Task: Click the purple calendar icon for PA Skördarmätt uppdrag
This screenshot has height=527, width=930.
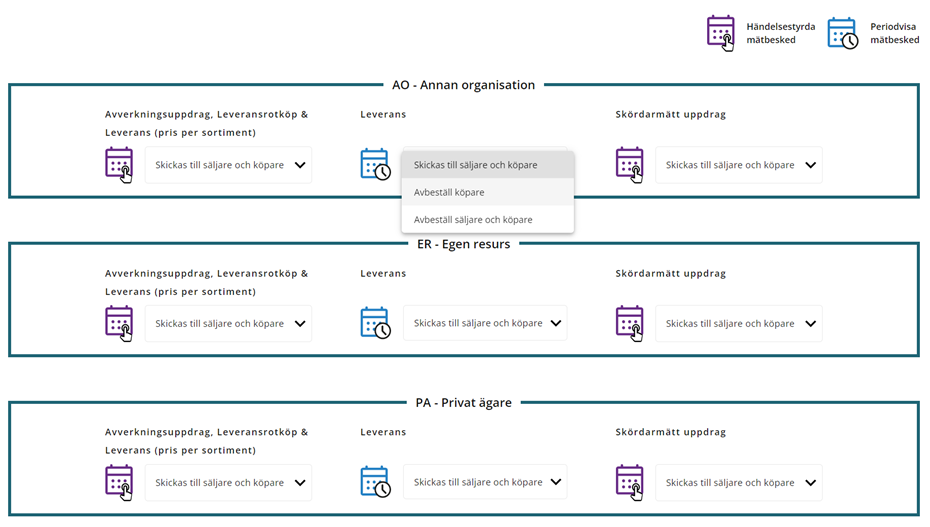Action: [630, 483]
